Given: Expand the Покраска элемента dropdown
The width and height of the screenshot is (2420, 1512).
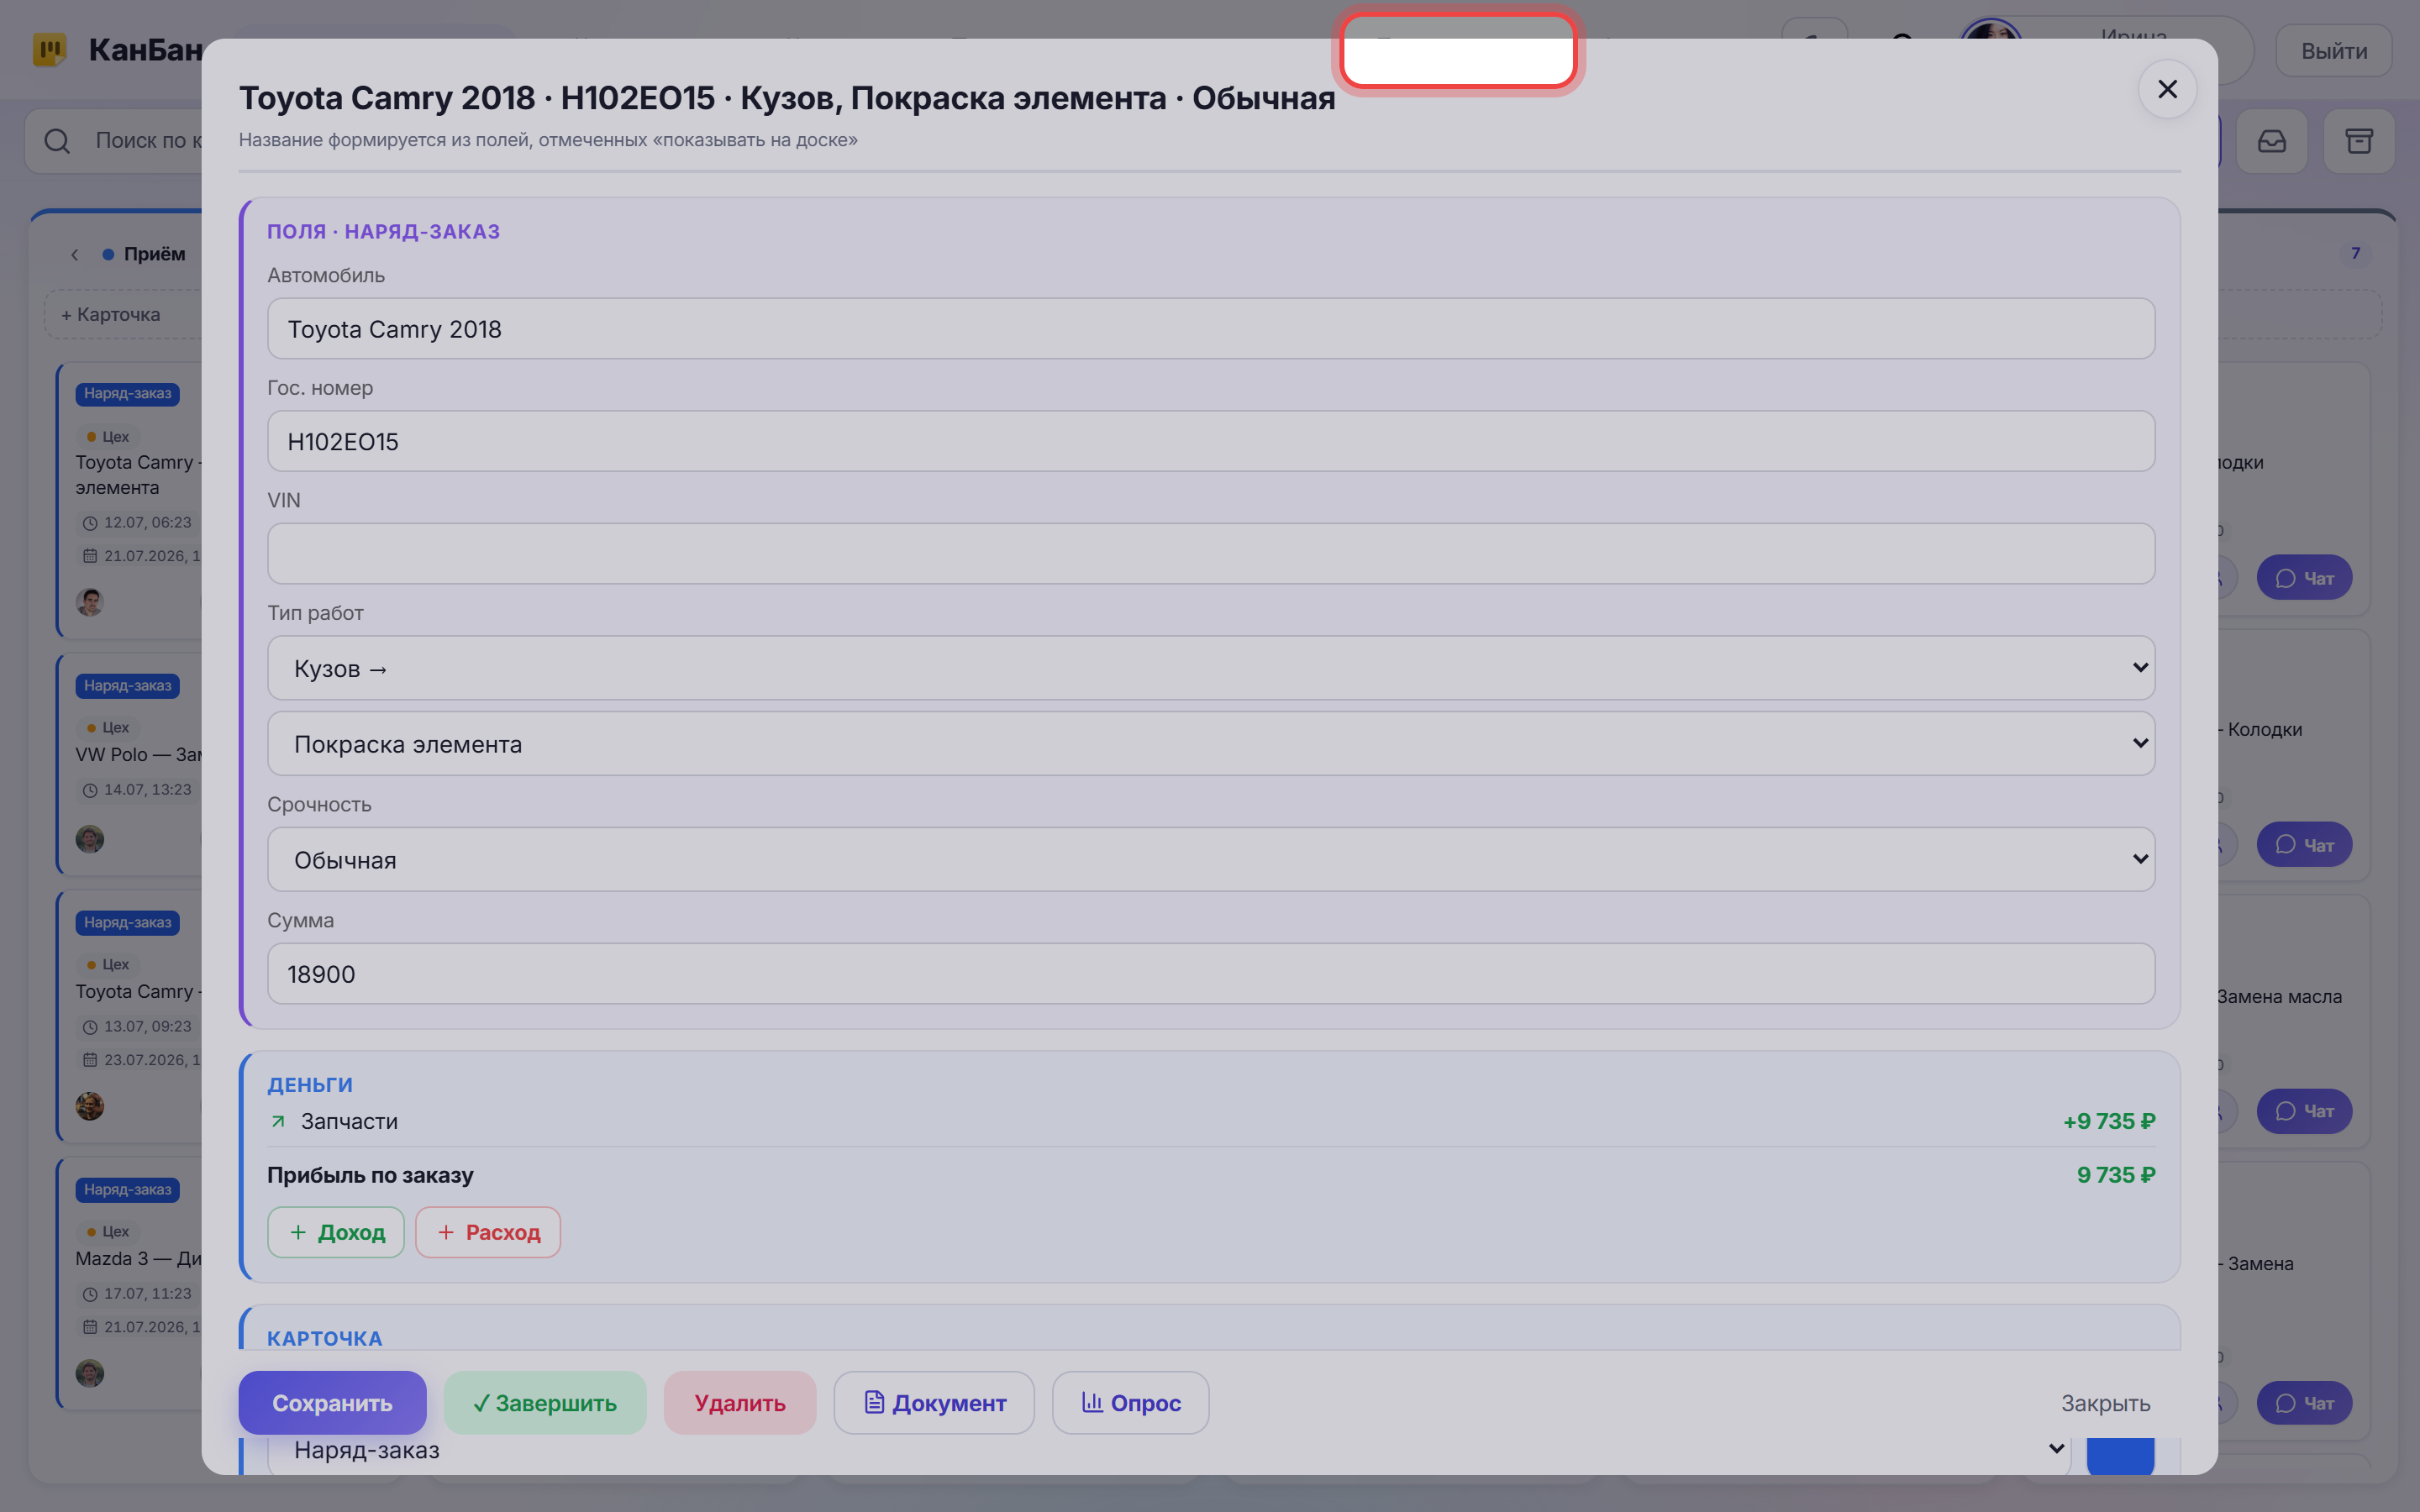Looking at the screenshot, I should (x=1210, y=743).
